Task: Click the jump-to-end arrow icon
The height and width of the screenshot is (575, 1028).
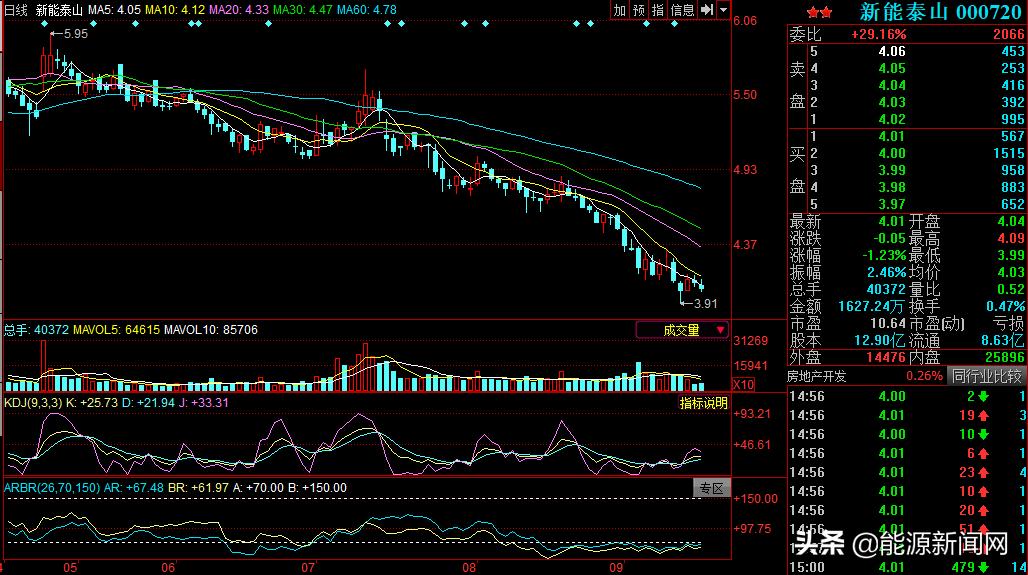Action: pos(707,10)
